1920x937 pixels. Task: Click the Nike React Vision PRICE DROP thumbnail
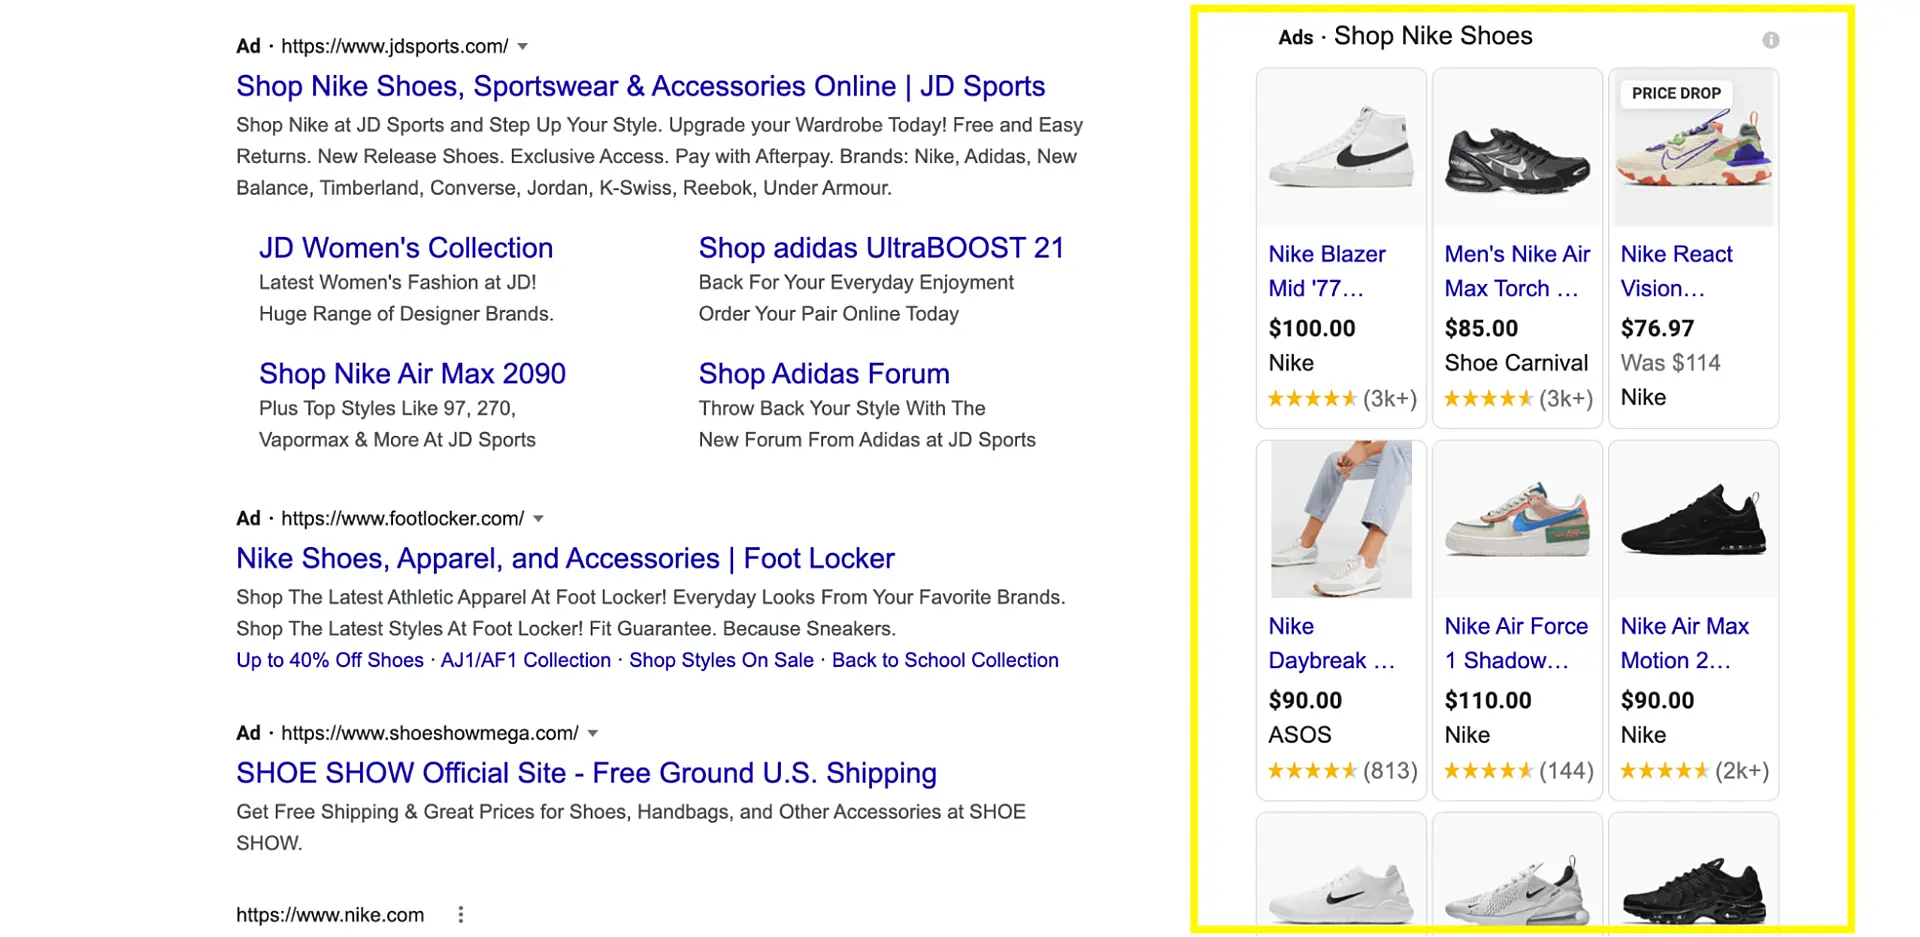pos(1693,148)
